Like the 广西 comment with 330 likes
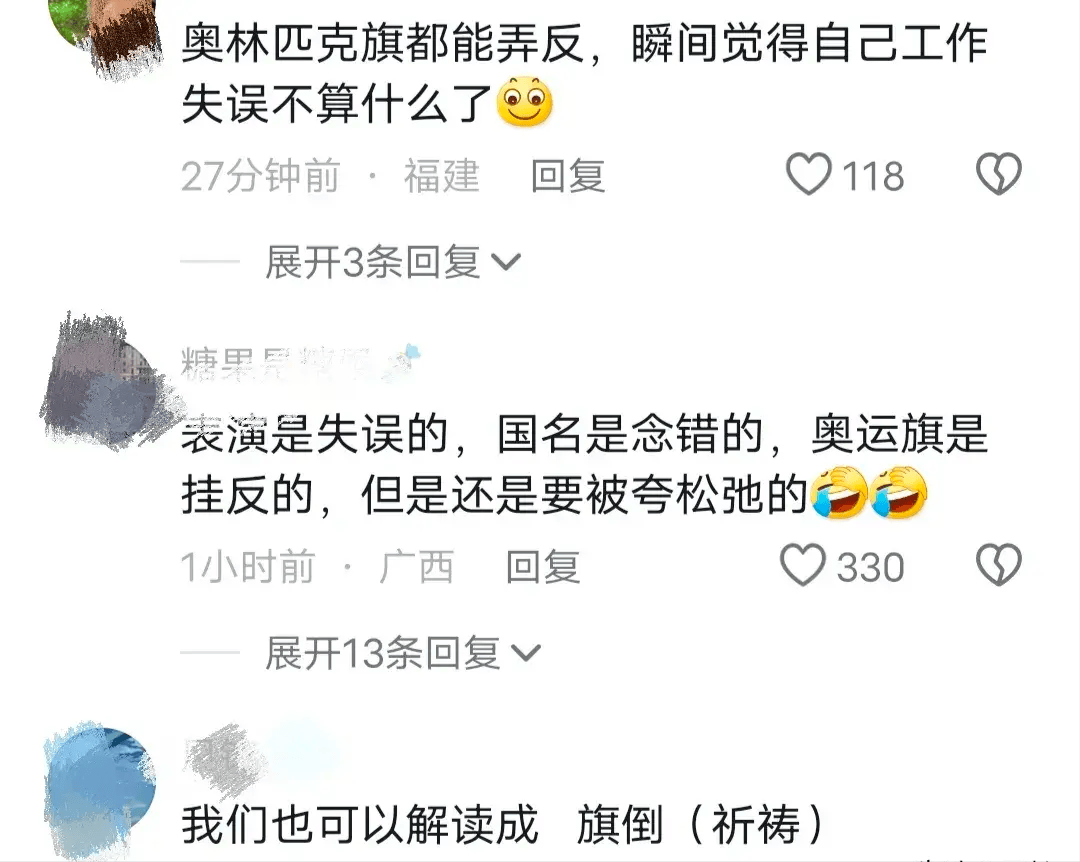 (802, 565)
